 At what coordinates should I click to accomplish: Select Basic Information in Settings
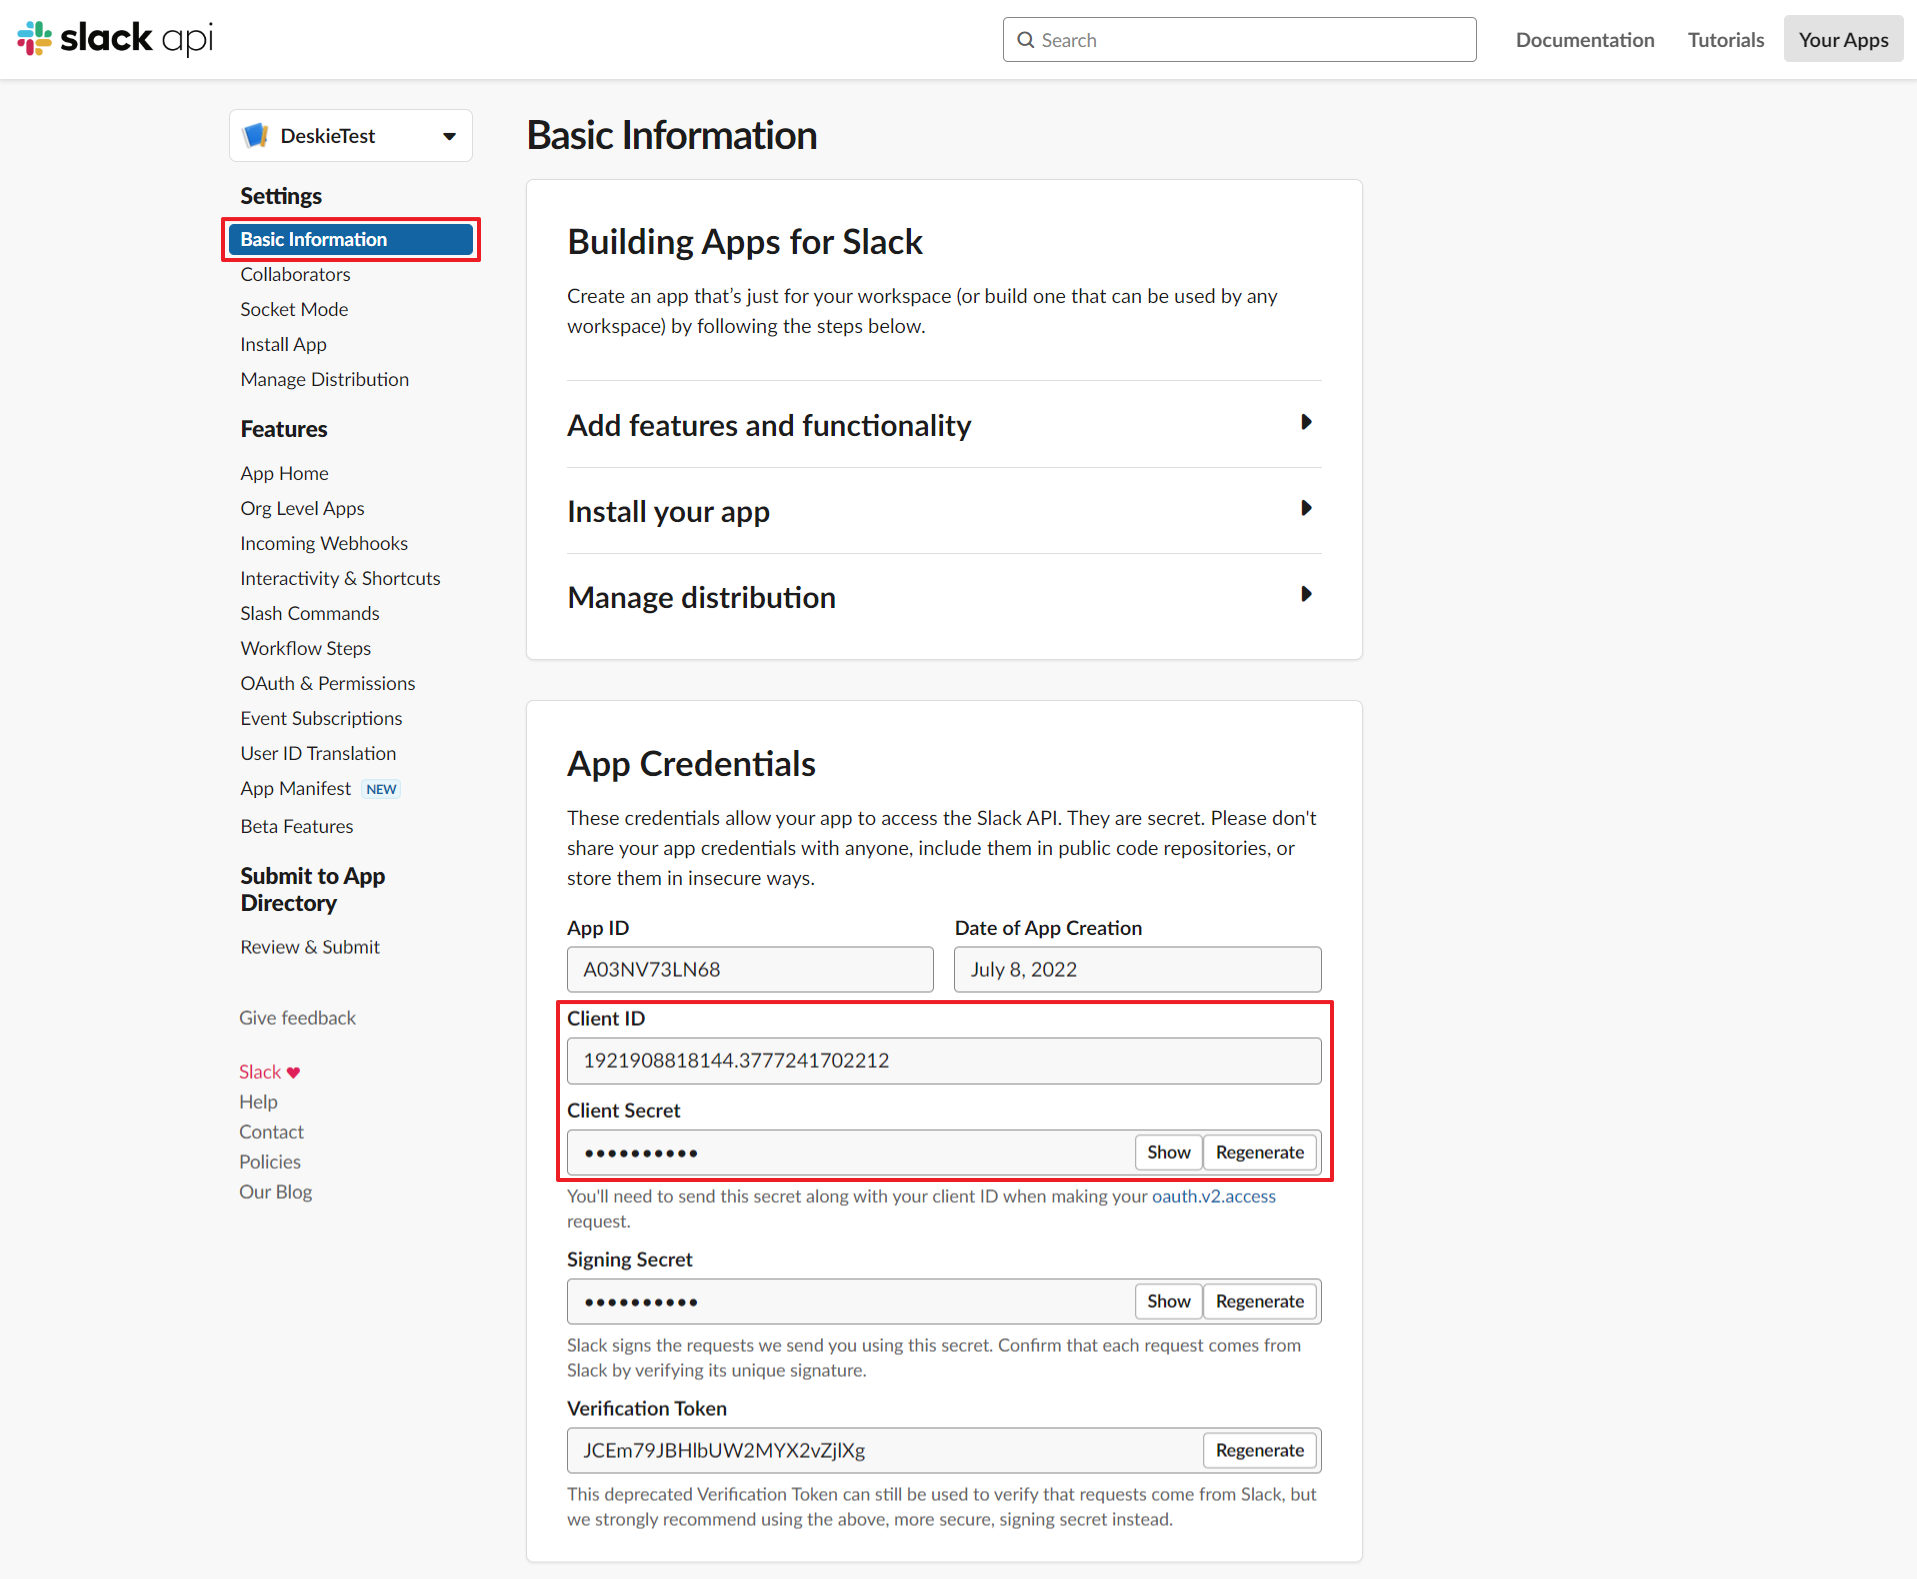pos(351,239)
